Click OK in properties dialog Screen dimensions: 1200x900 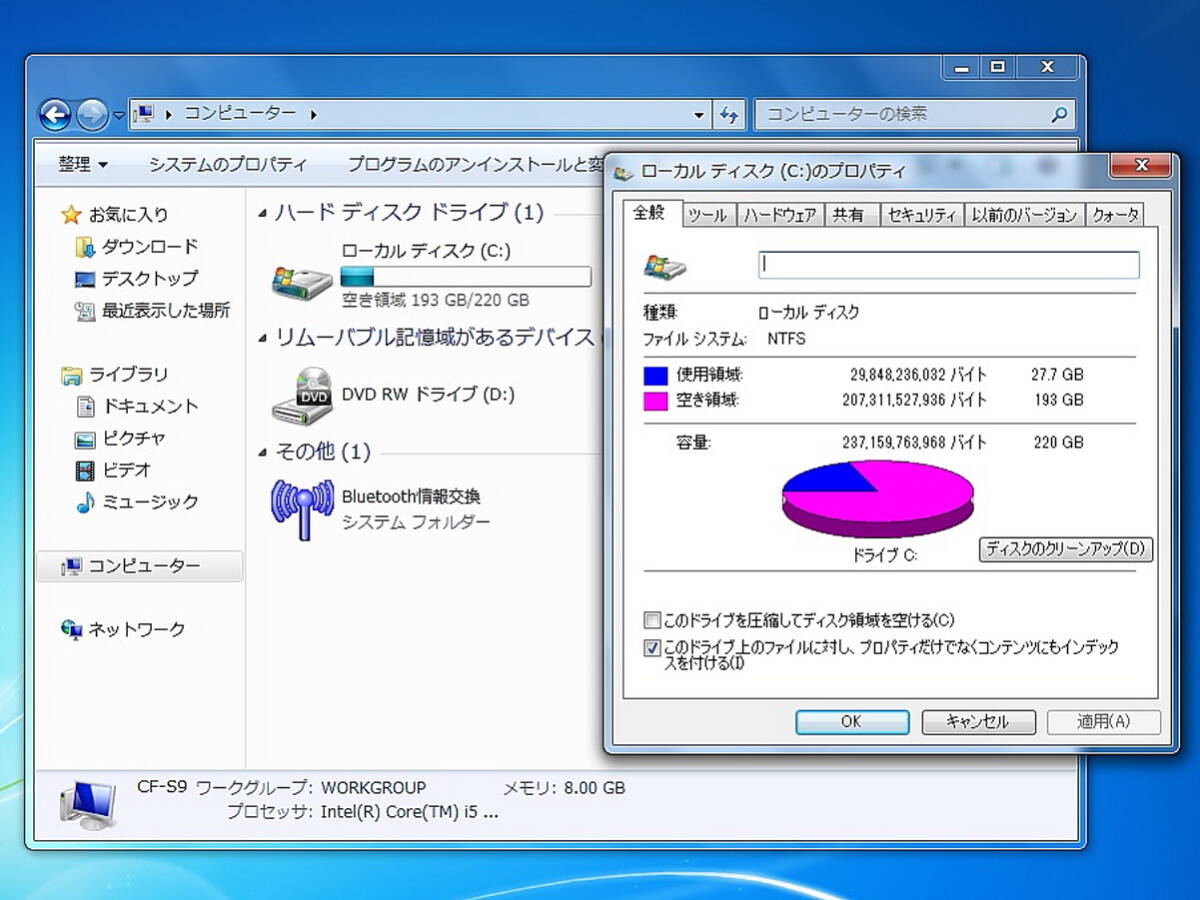[x=852, y=722]
